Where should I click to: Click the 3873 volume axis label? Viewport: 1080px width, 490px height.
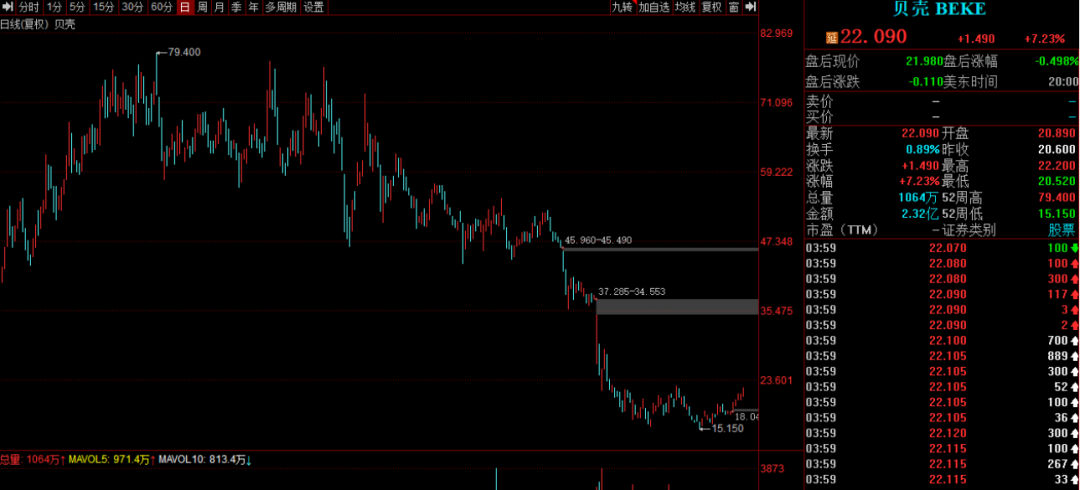point(773,469)
